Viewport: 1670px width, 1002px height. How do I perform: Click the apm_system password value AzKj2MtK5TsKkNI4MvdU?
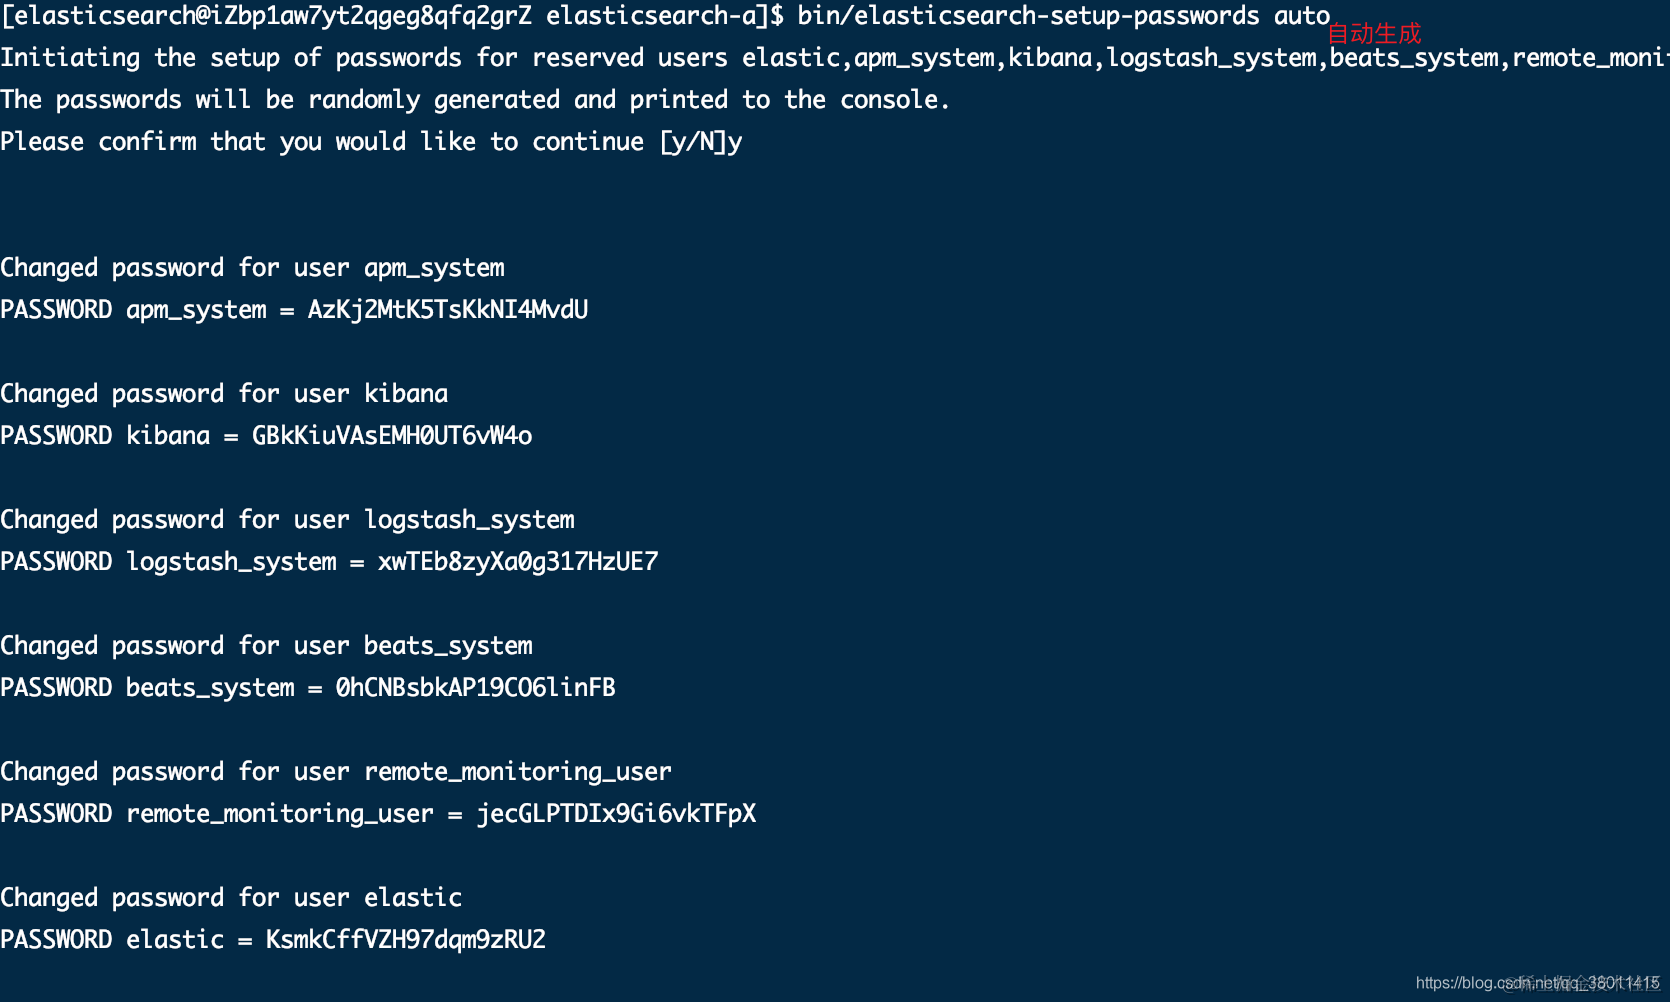click(447, 310)
